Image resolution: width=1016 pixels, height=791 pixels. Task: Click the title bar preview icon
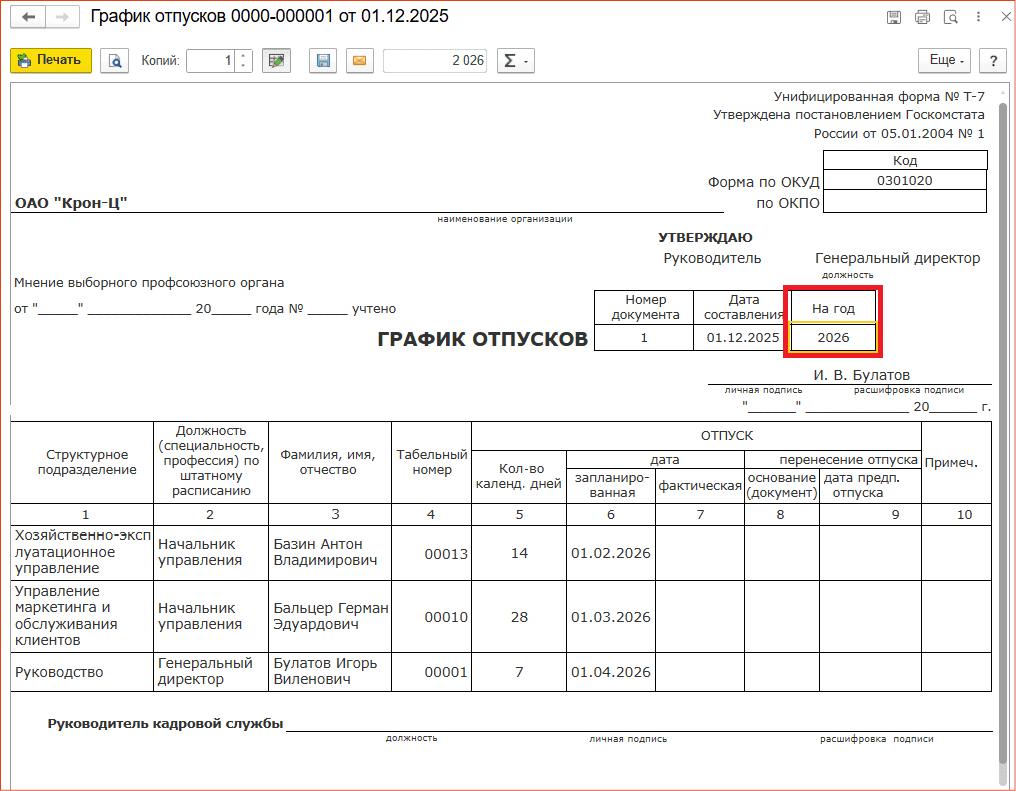[950, 17]
